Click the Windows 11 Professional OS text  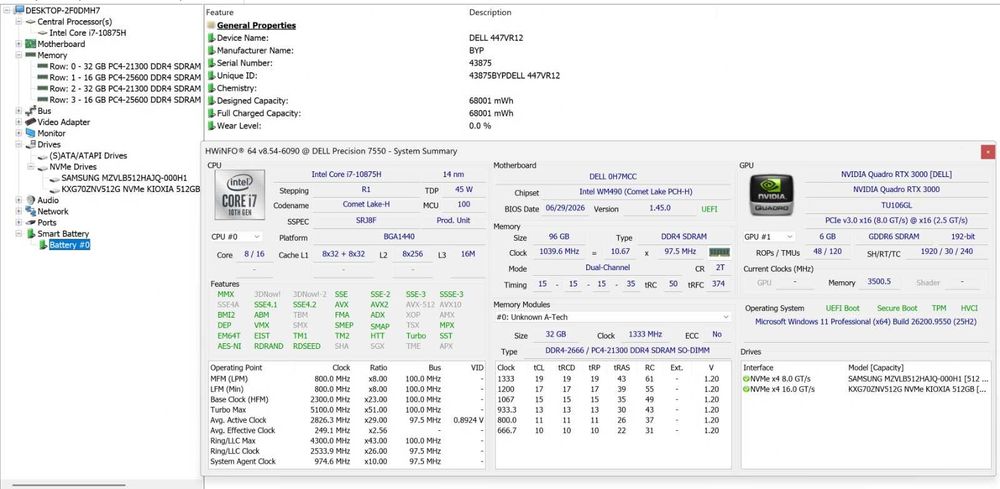coord(865,322)
